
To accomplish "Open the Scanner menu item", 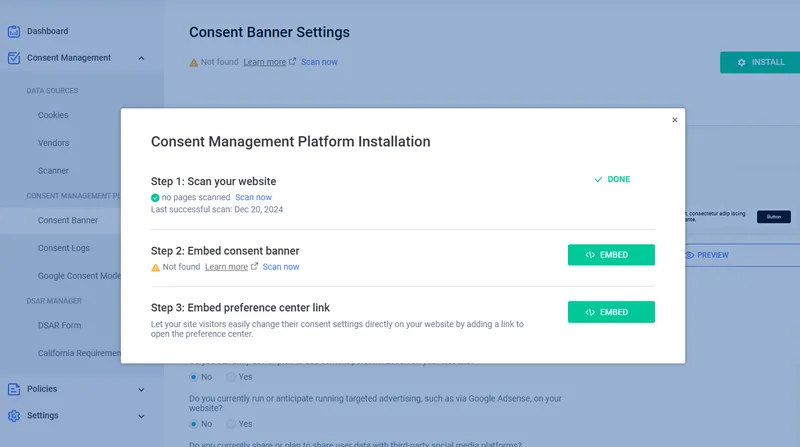I will pyautogui.click(x=53, y=171).
